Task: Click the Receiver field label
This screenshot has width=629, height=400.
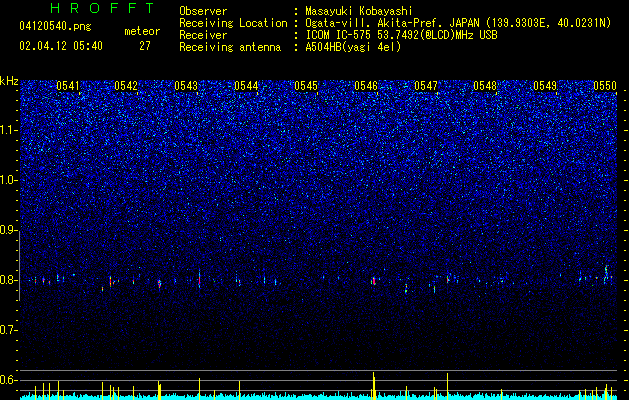Action: [203, 35]
